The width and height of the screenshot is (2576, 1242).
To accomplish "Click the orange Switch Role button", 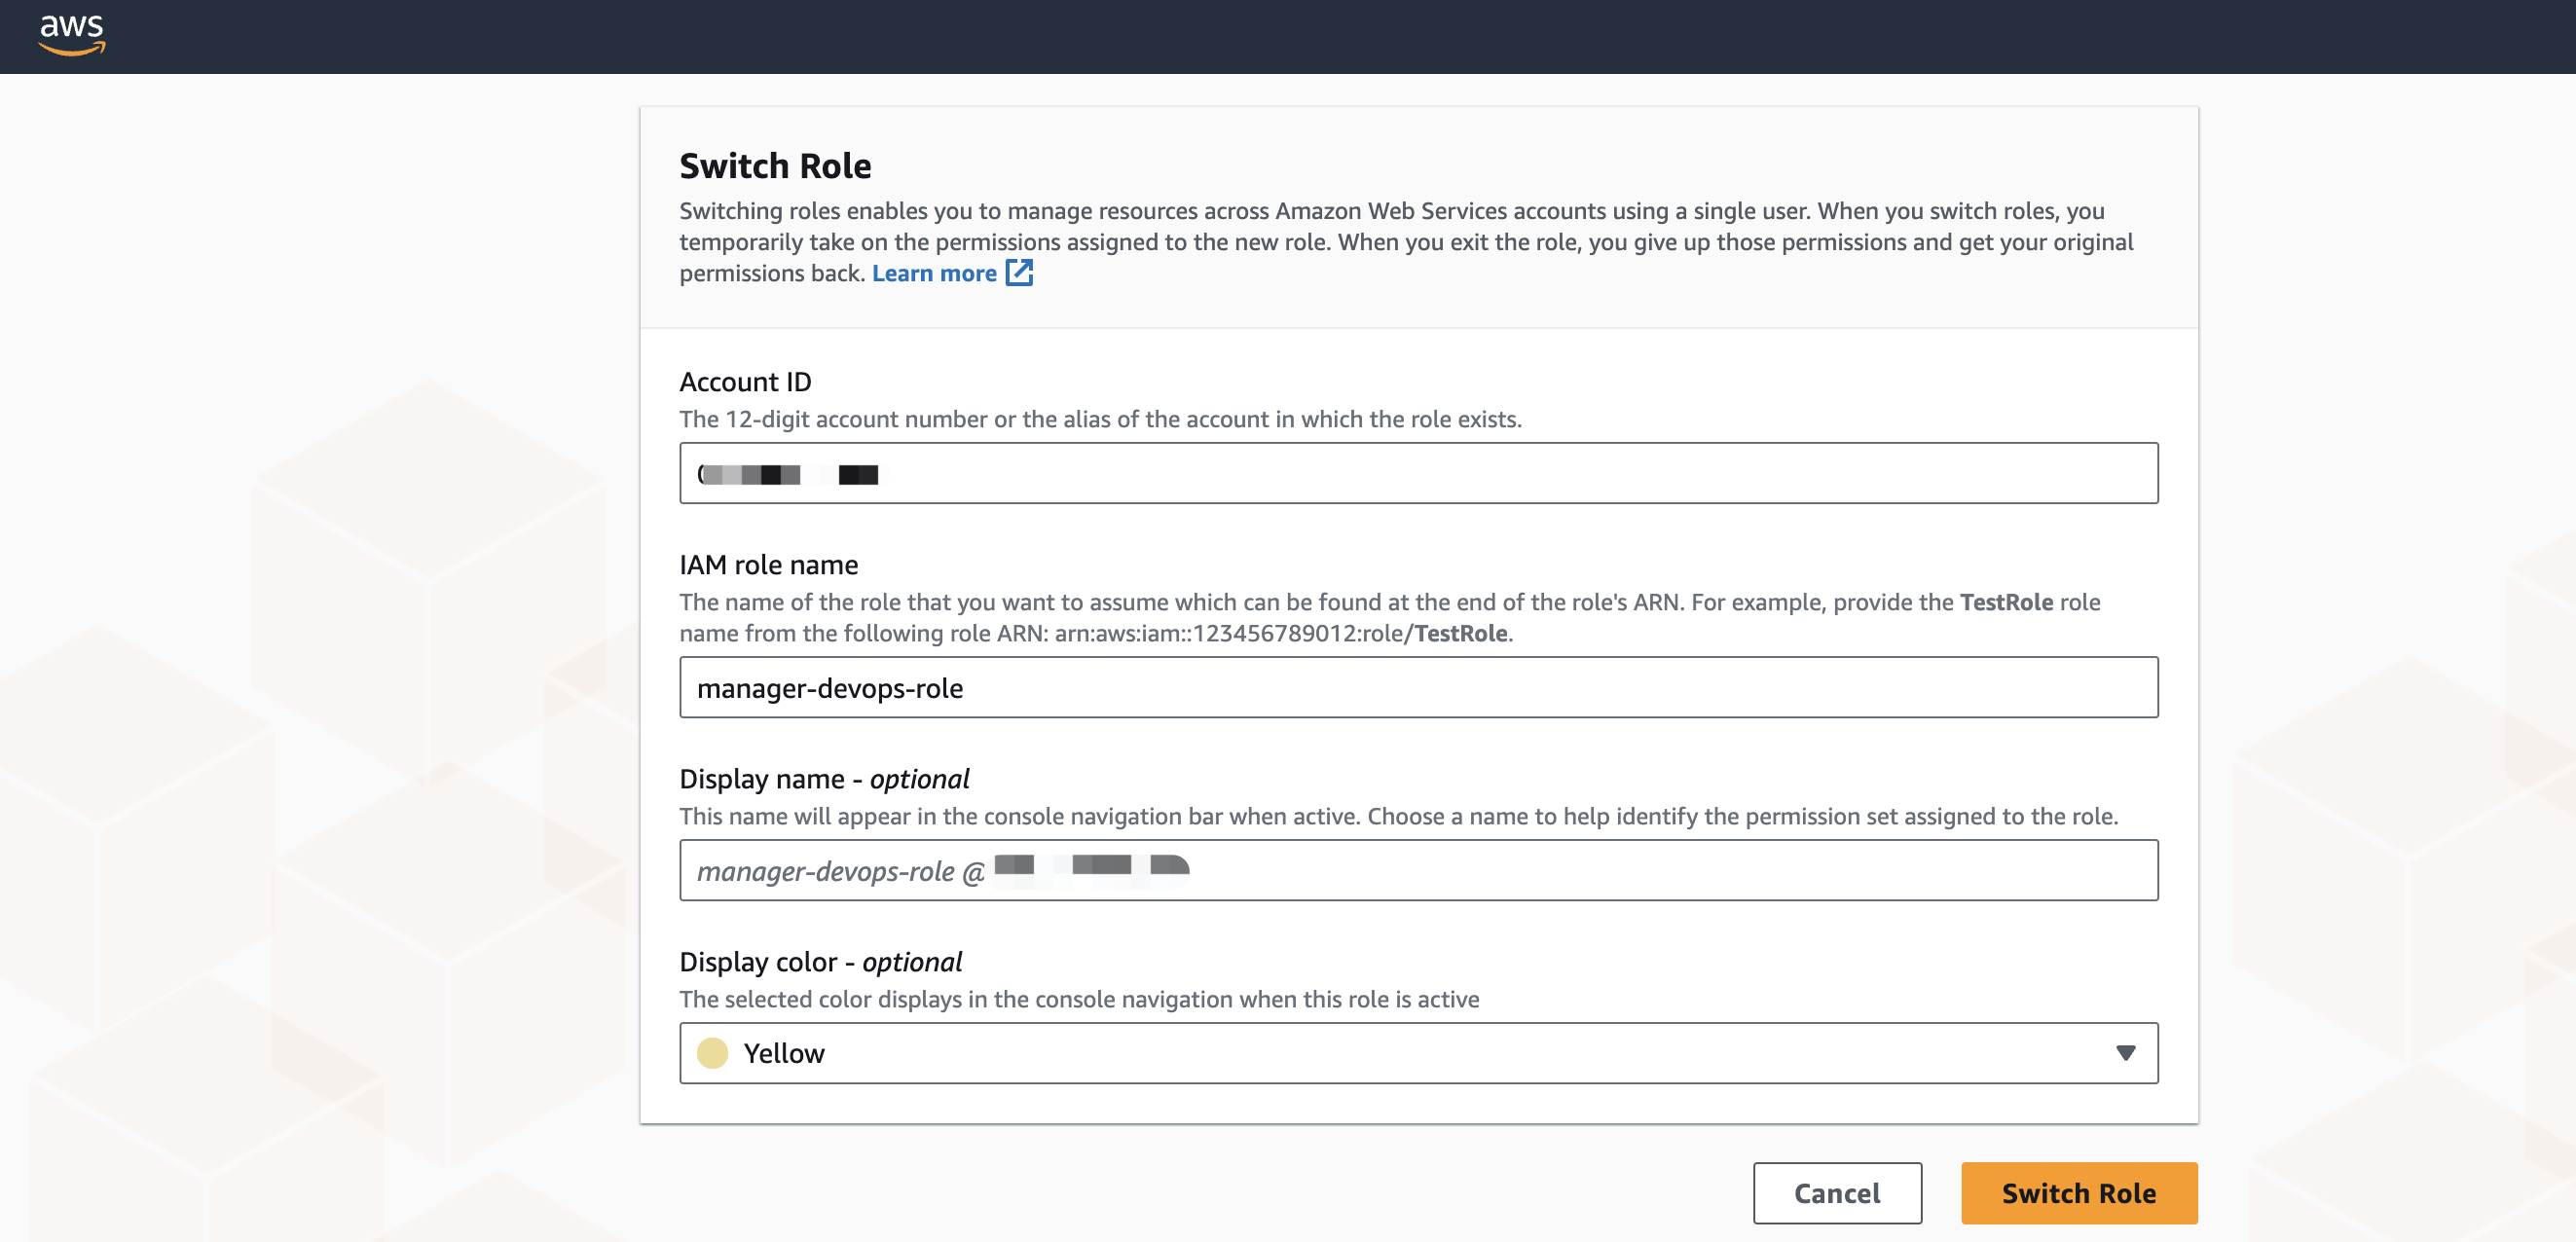I will pyautogui.click(x=2078, y=1193).
